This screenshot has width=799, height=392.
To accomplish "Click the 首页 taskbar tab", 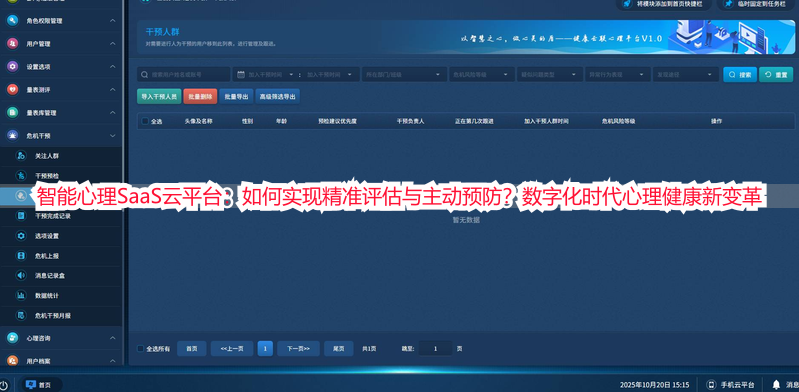I will 41,385.
